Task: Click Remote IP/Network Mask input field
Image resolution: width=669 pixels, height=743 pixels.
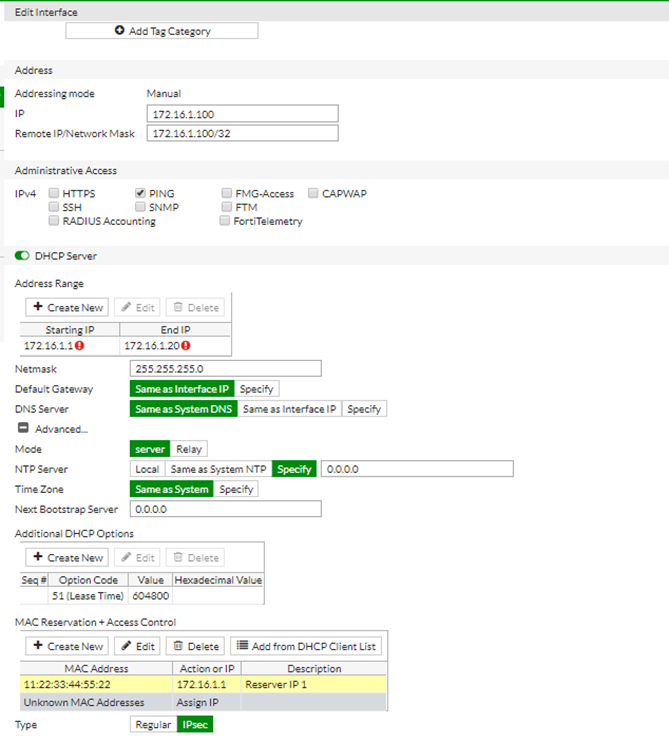Action: pos(243,133)
